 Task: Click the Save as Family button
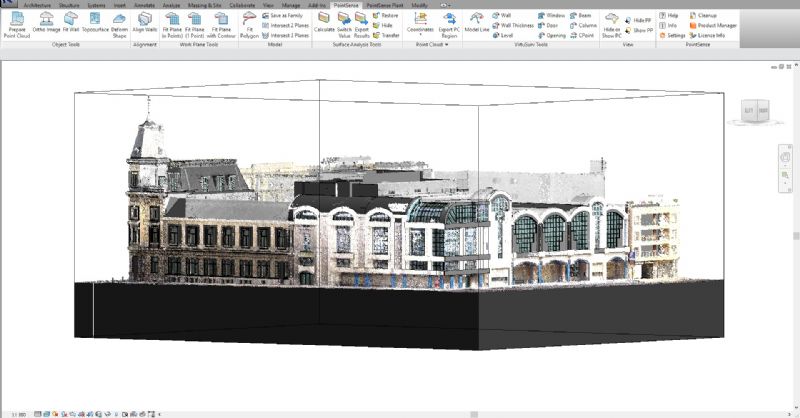pyautogui.click(x=281, y=16)
